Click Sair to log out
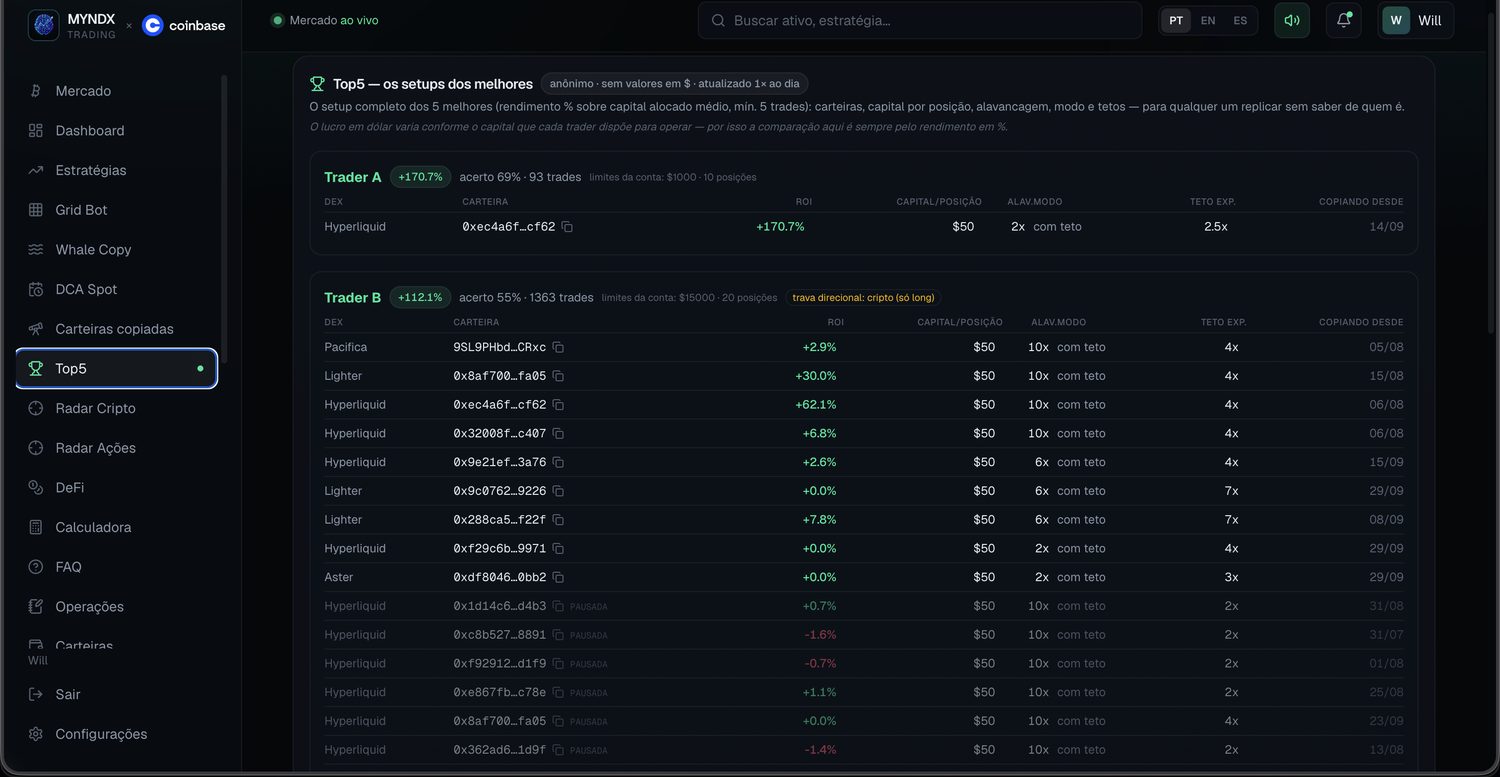This screenshot has width=1500, height=777. click(116, 694)
